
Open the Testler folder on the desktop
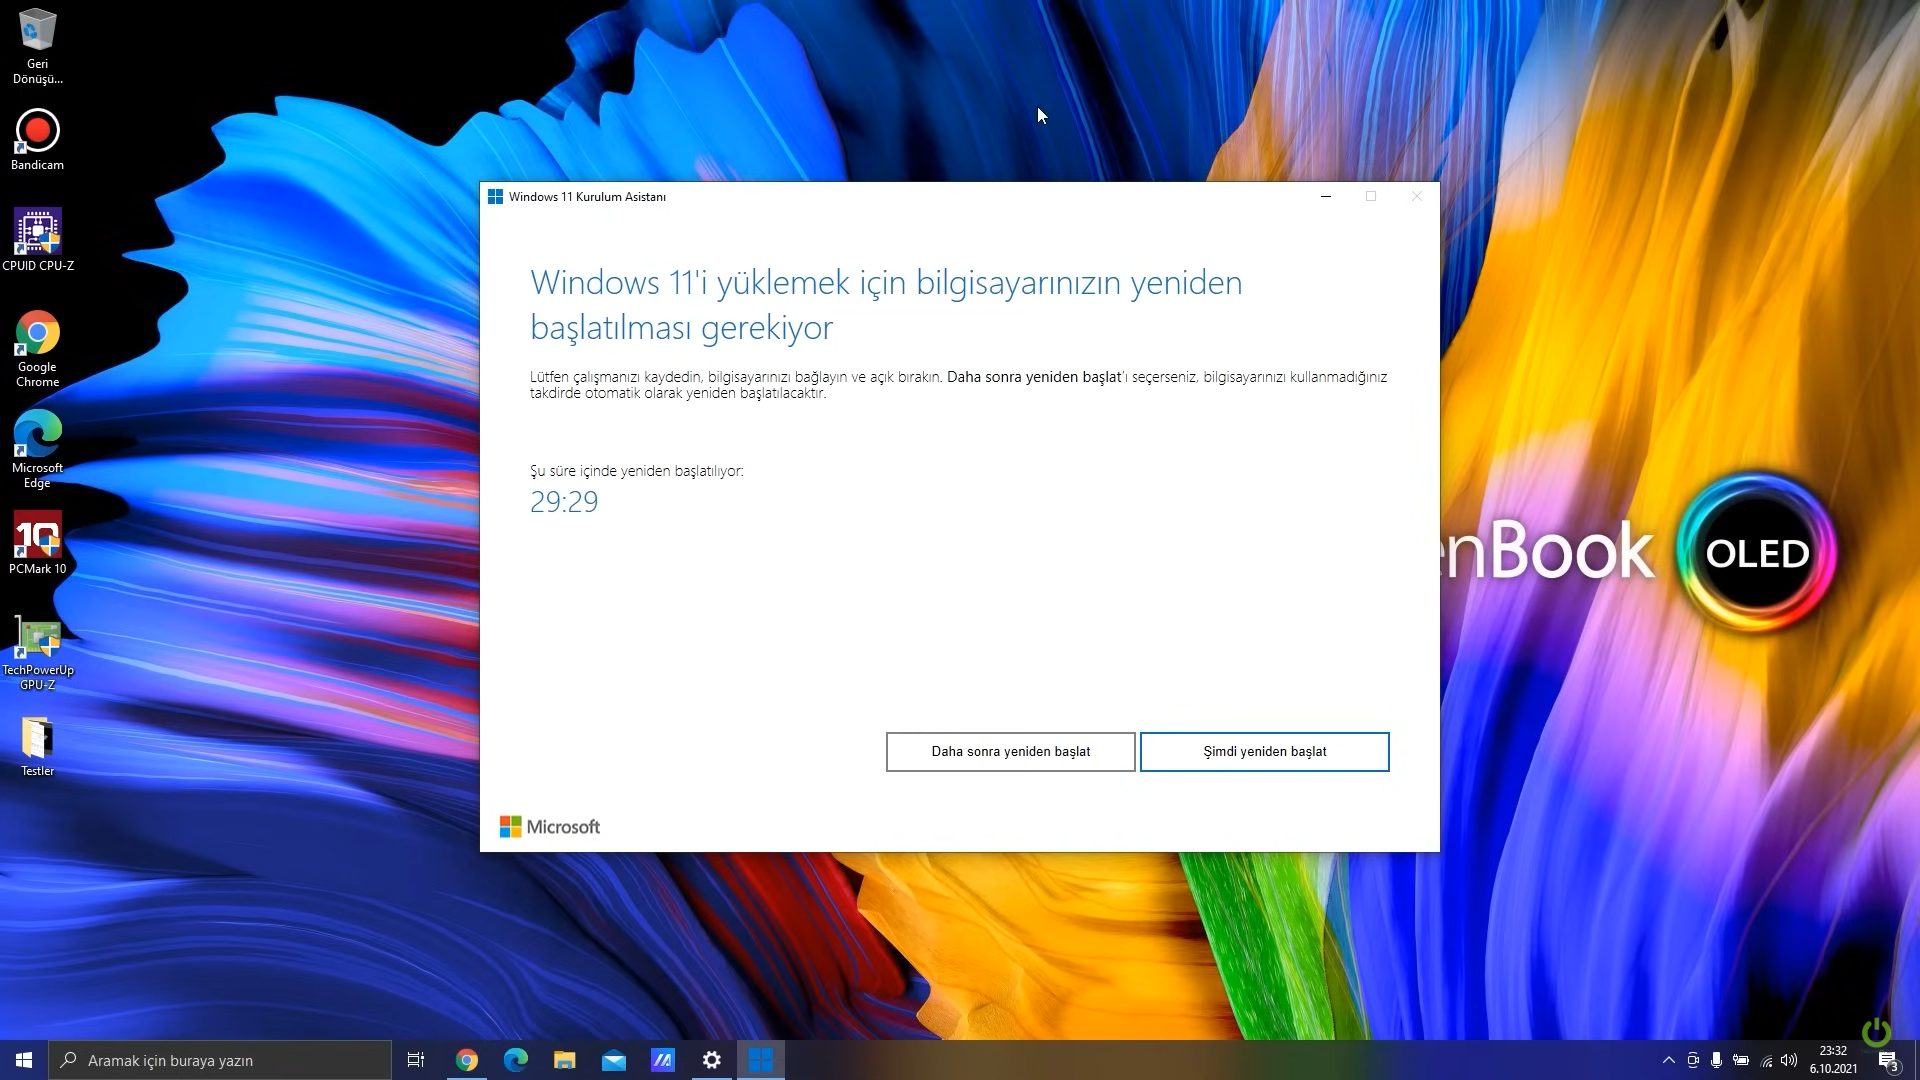[37, 739]
